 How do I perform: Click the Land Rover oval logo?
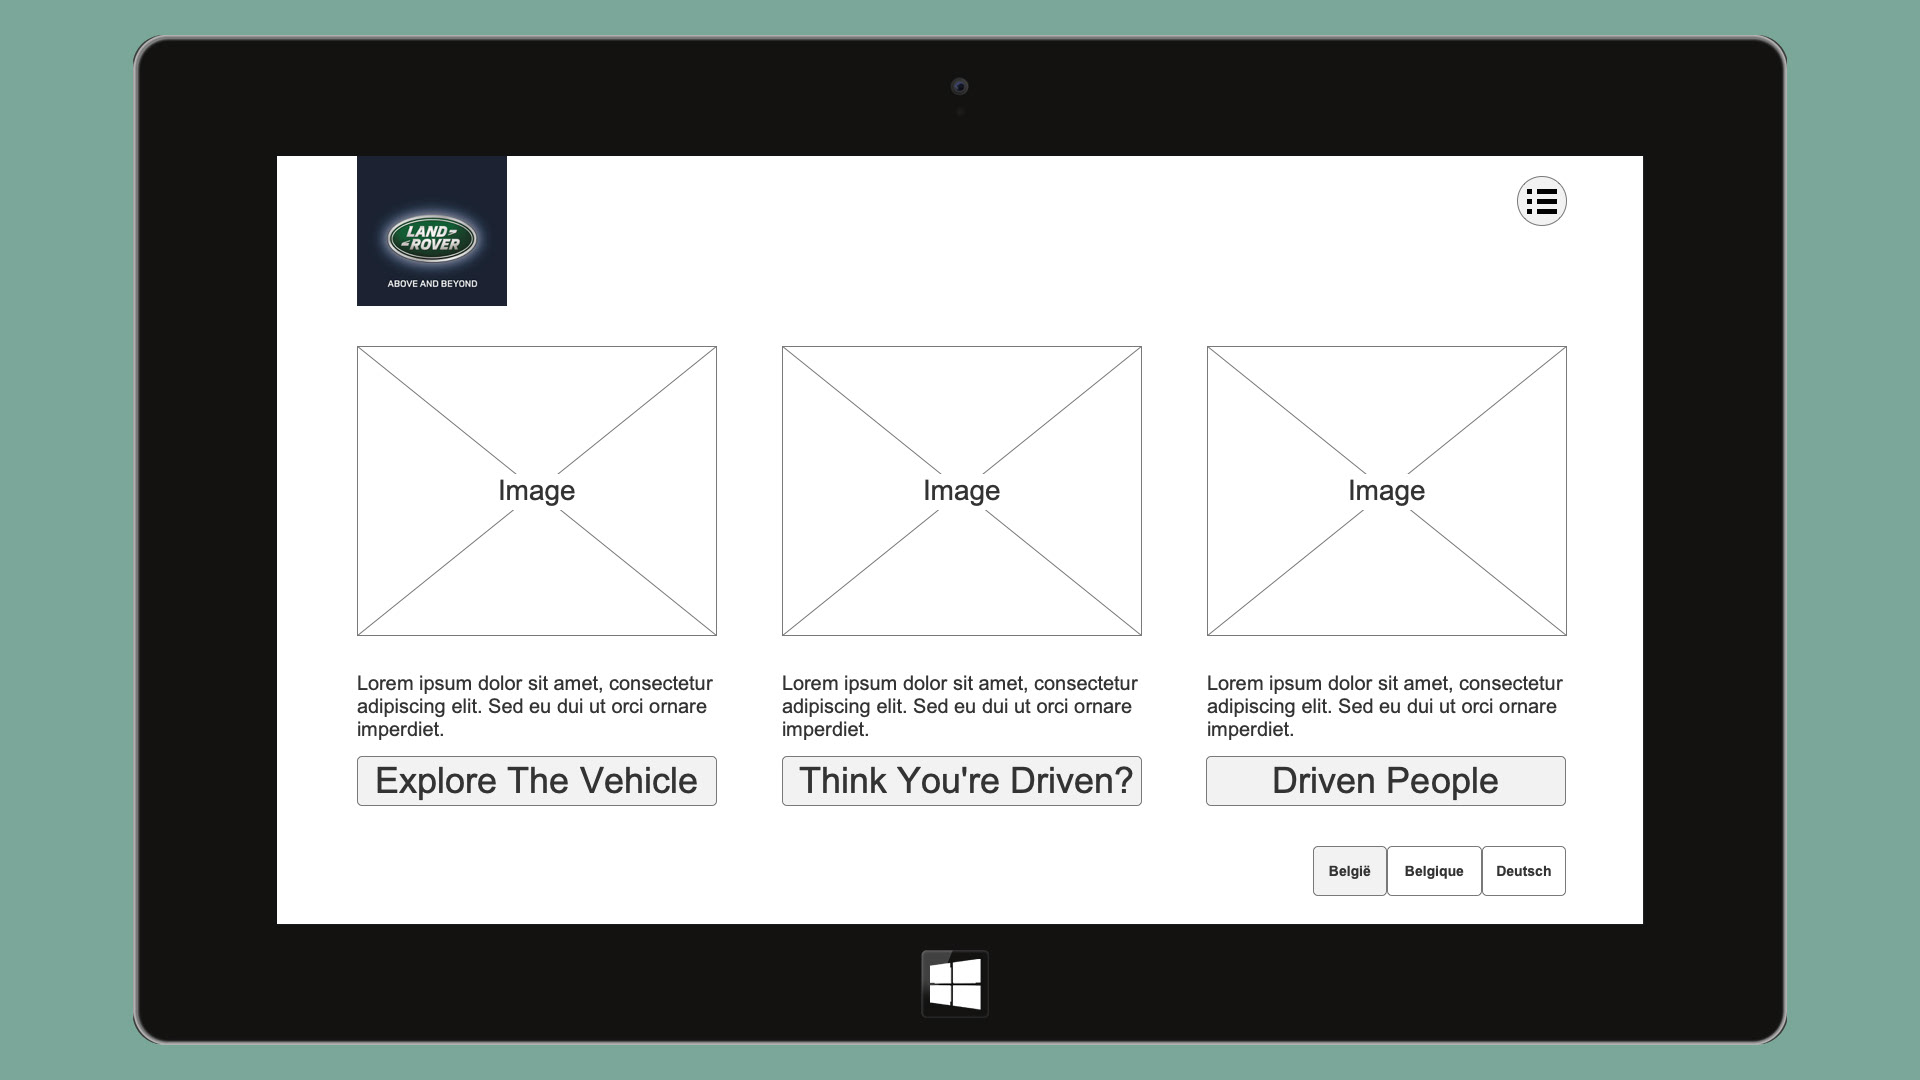[432, 238]
